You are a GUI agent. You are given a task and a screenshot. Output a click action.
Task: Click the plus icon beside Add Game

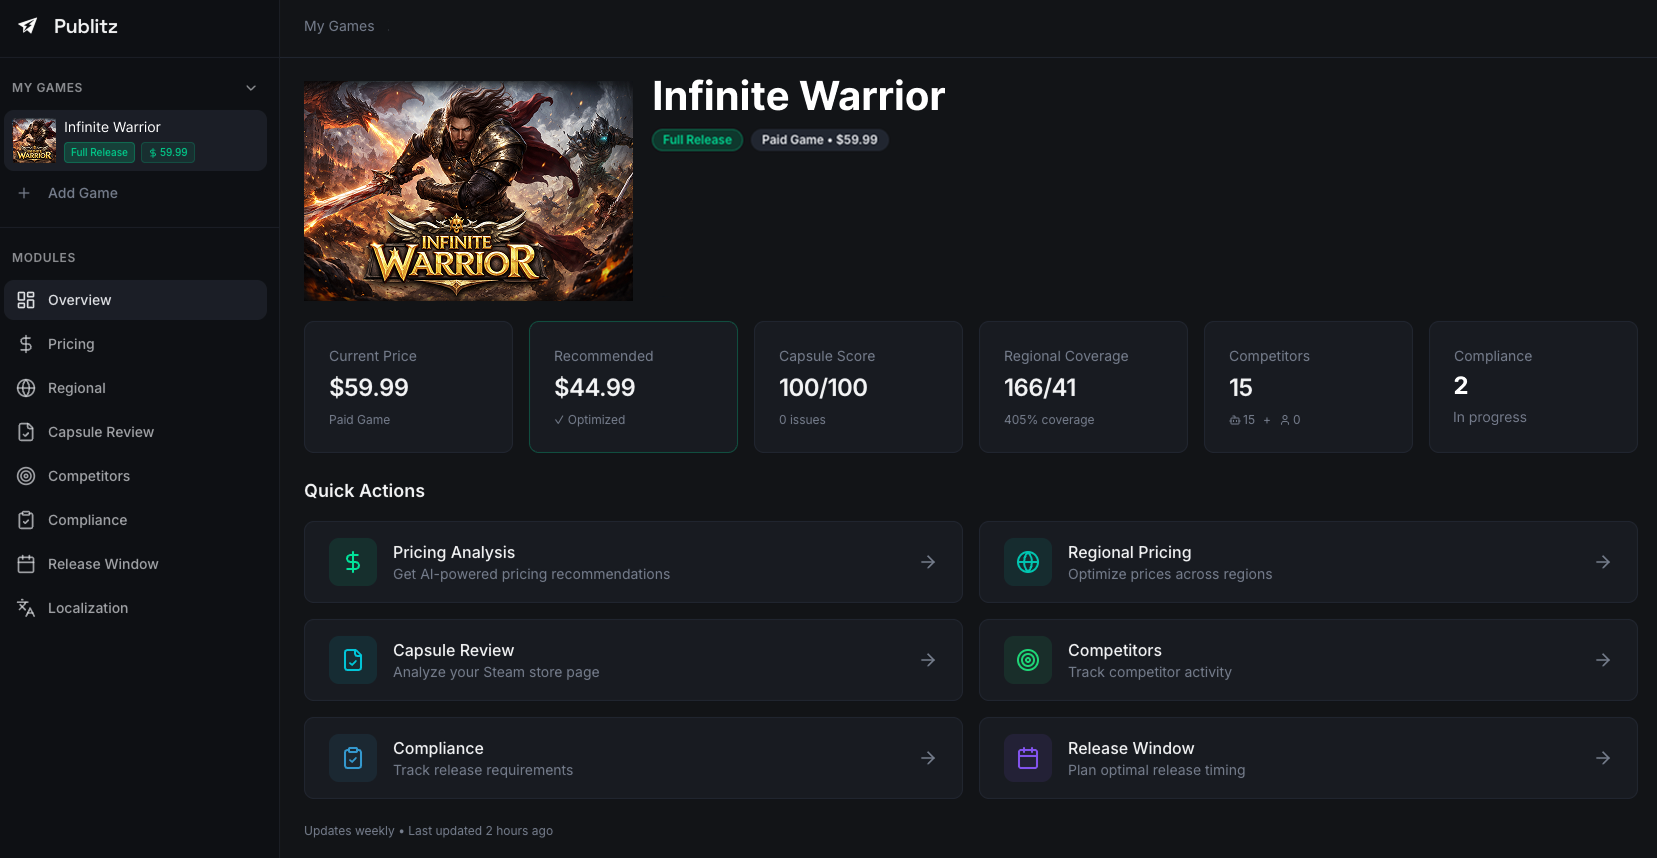click(24, 193)
